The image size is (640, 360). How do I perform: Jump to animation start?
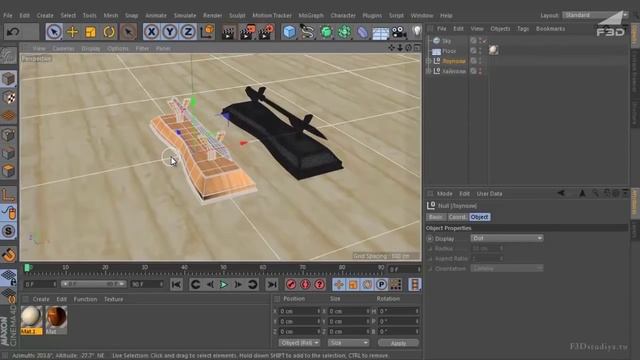click(x=176, y=284)
